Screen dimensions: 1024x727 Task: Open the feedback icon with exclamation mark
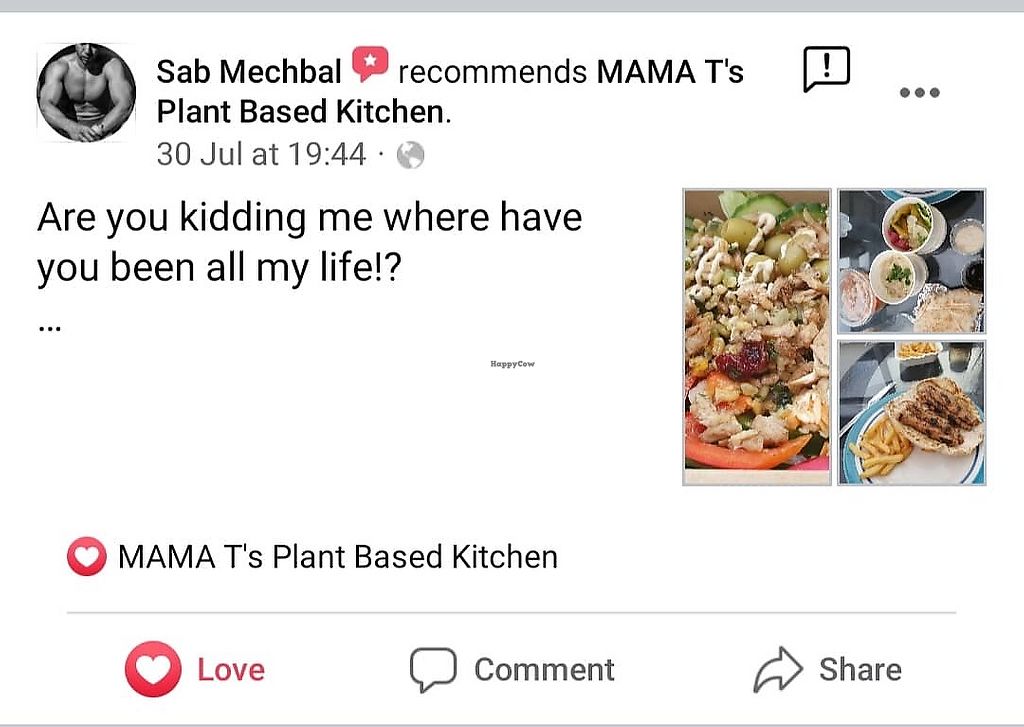[x=826, y=70]
